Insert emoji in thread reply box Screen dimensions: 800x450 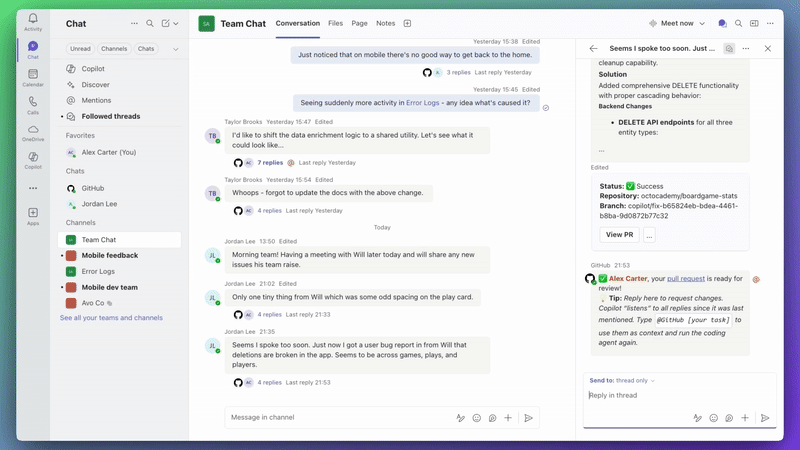point(713,418)
